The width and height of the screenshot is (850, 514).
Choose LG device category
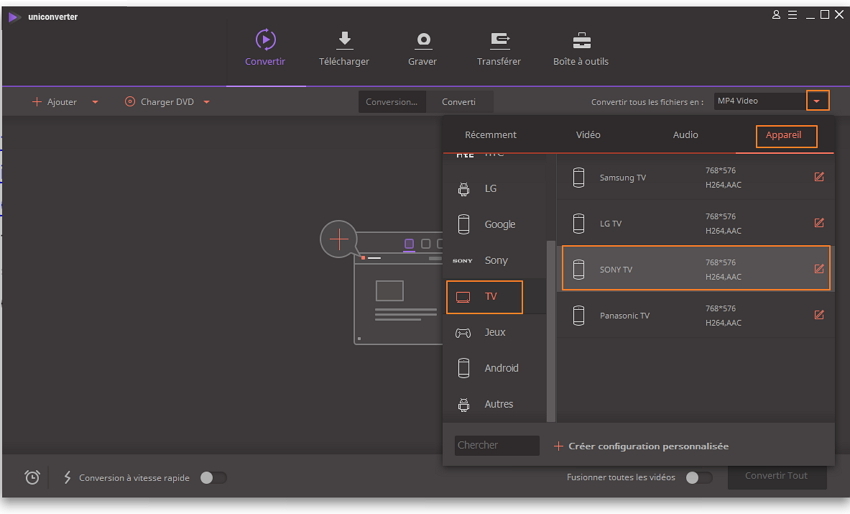click(x=494, y=189)
